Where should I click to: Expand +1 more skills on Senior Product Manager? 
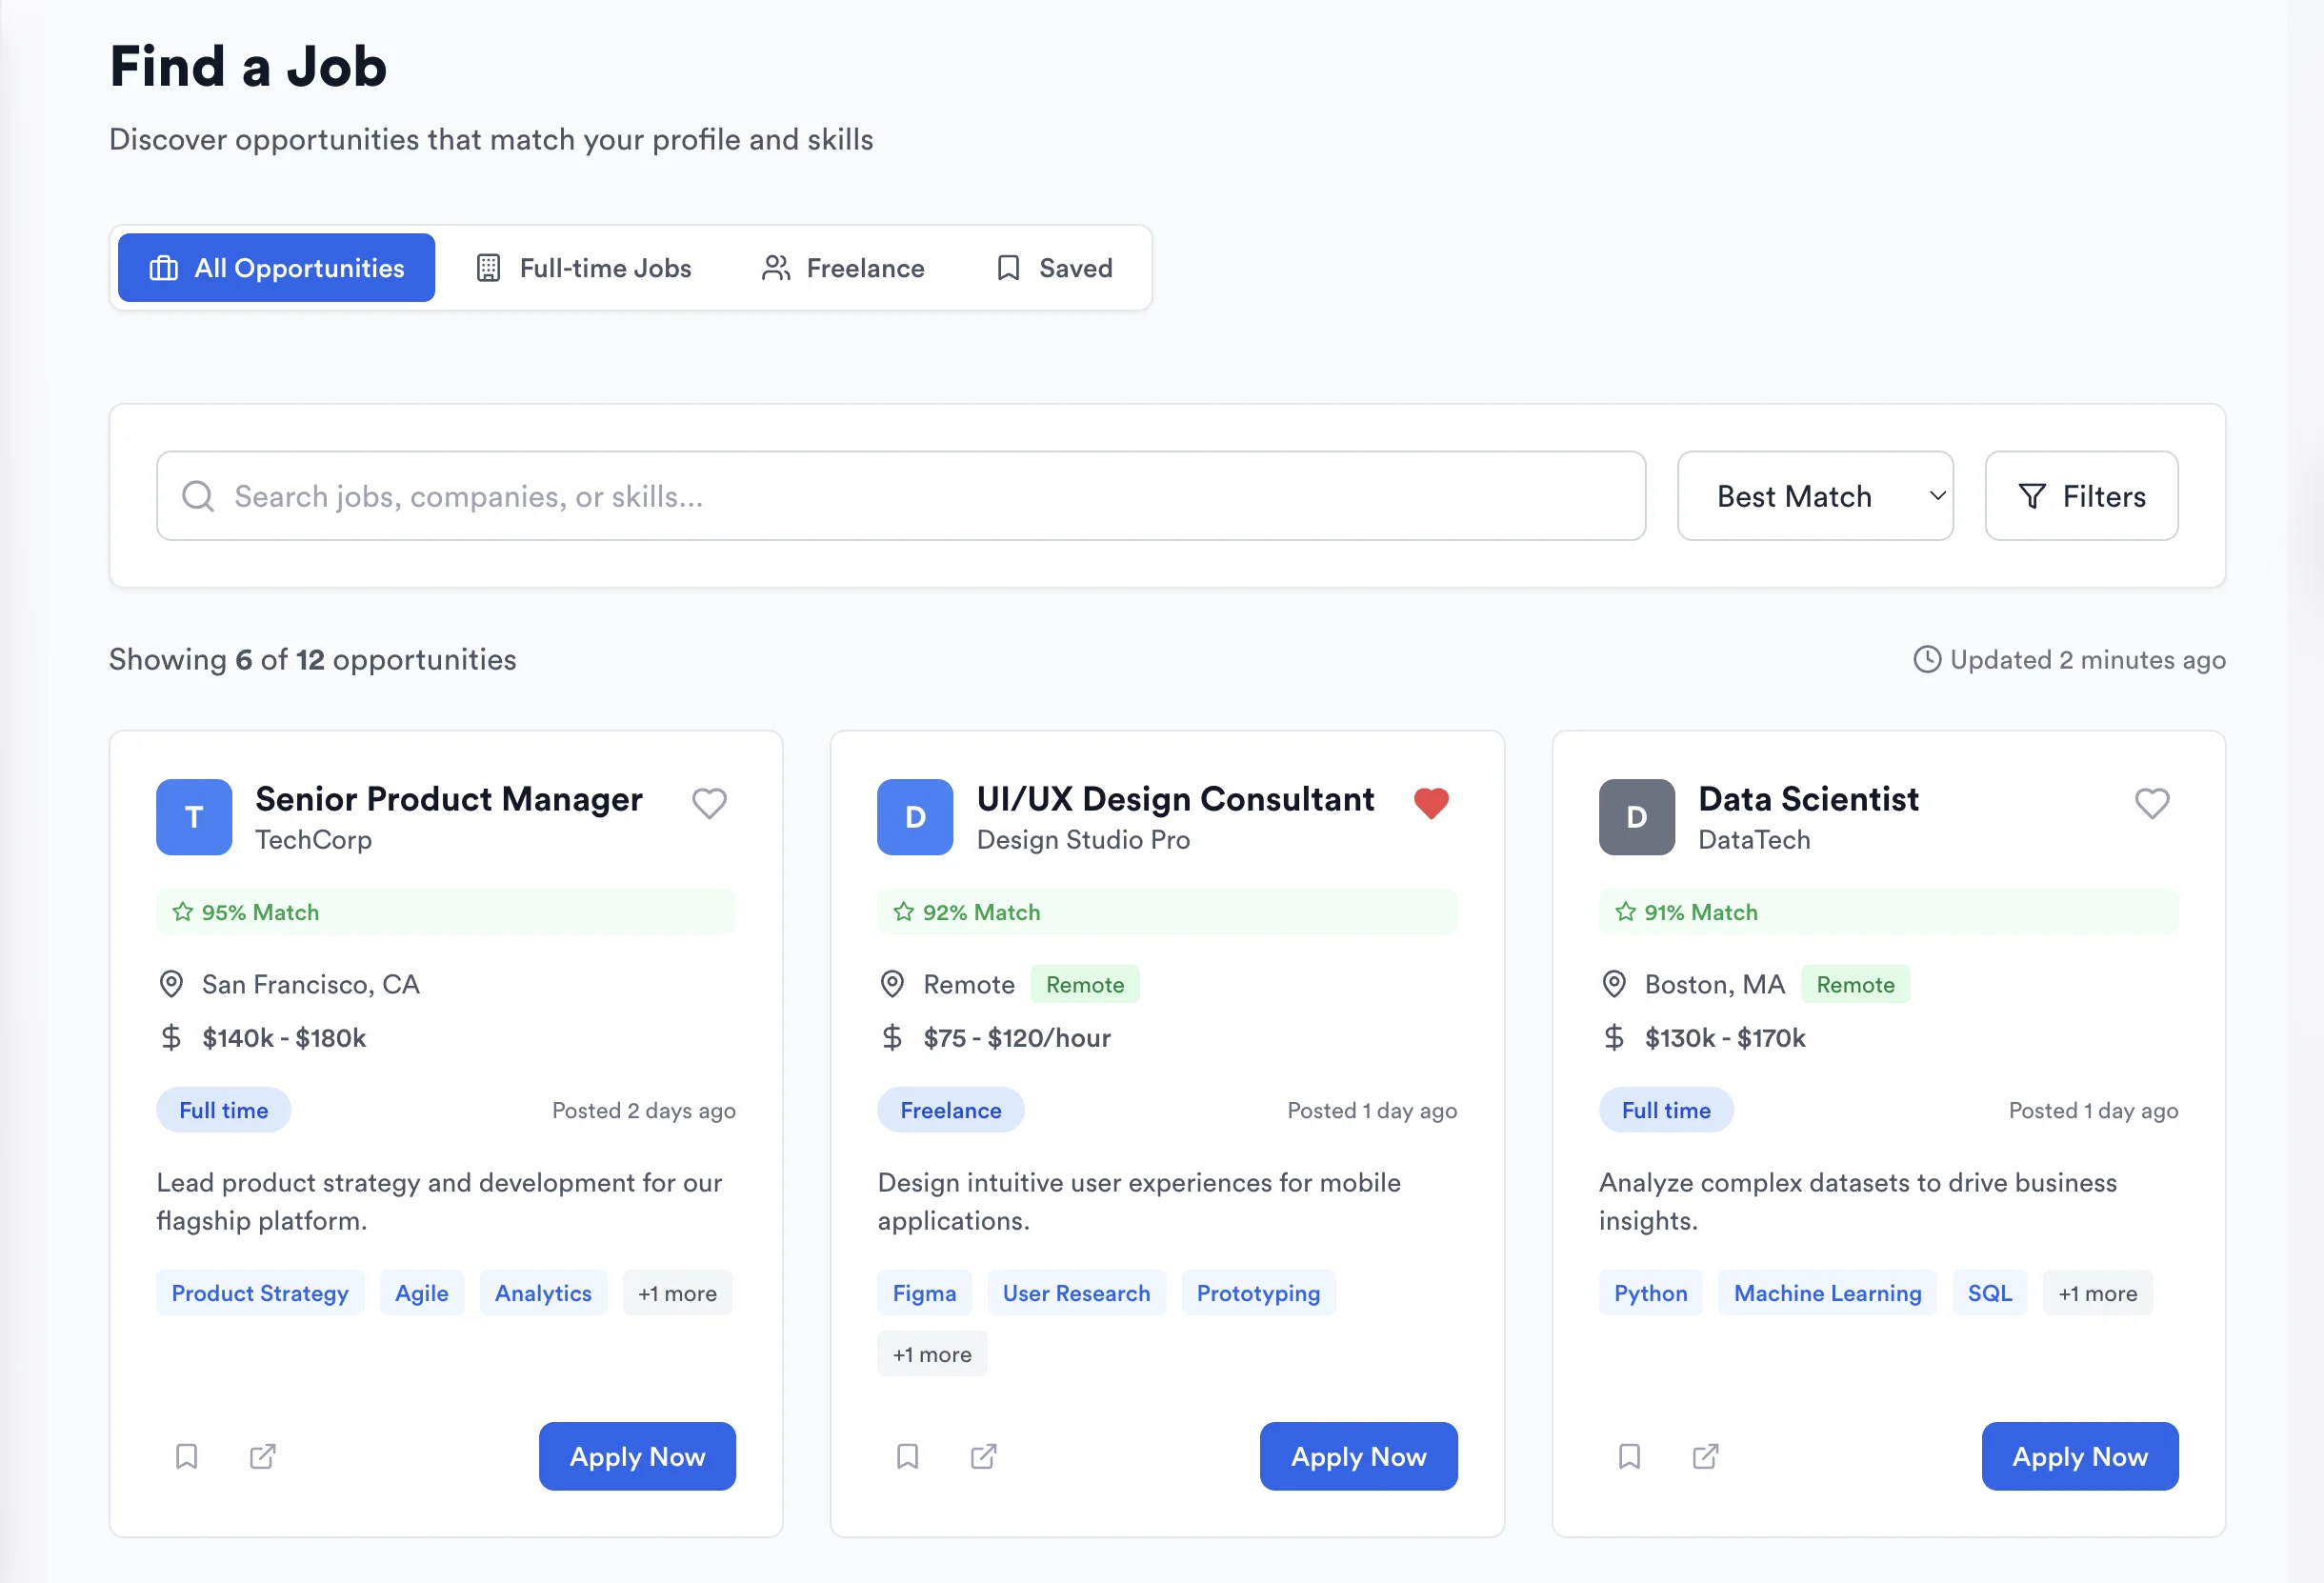point(677,1292)
